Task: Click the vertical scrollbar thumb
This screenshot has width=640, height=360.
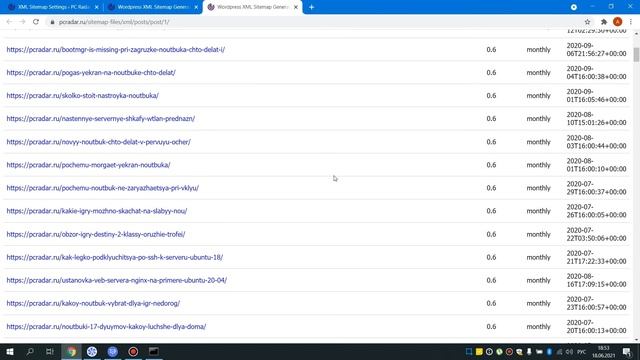Action: [x=636, y=54]
